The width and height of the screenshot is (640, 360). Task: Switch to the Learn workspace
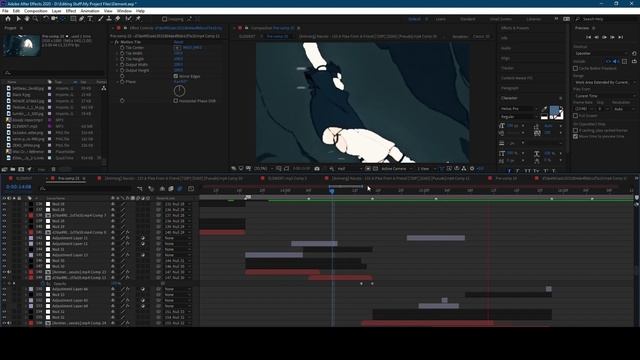pos(440,19)
